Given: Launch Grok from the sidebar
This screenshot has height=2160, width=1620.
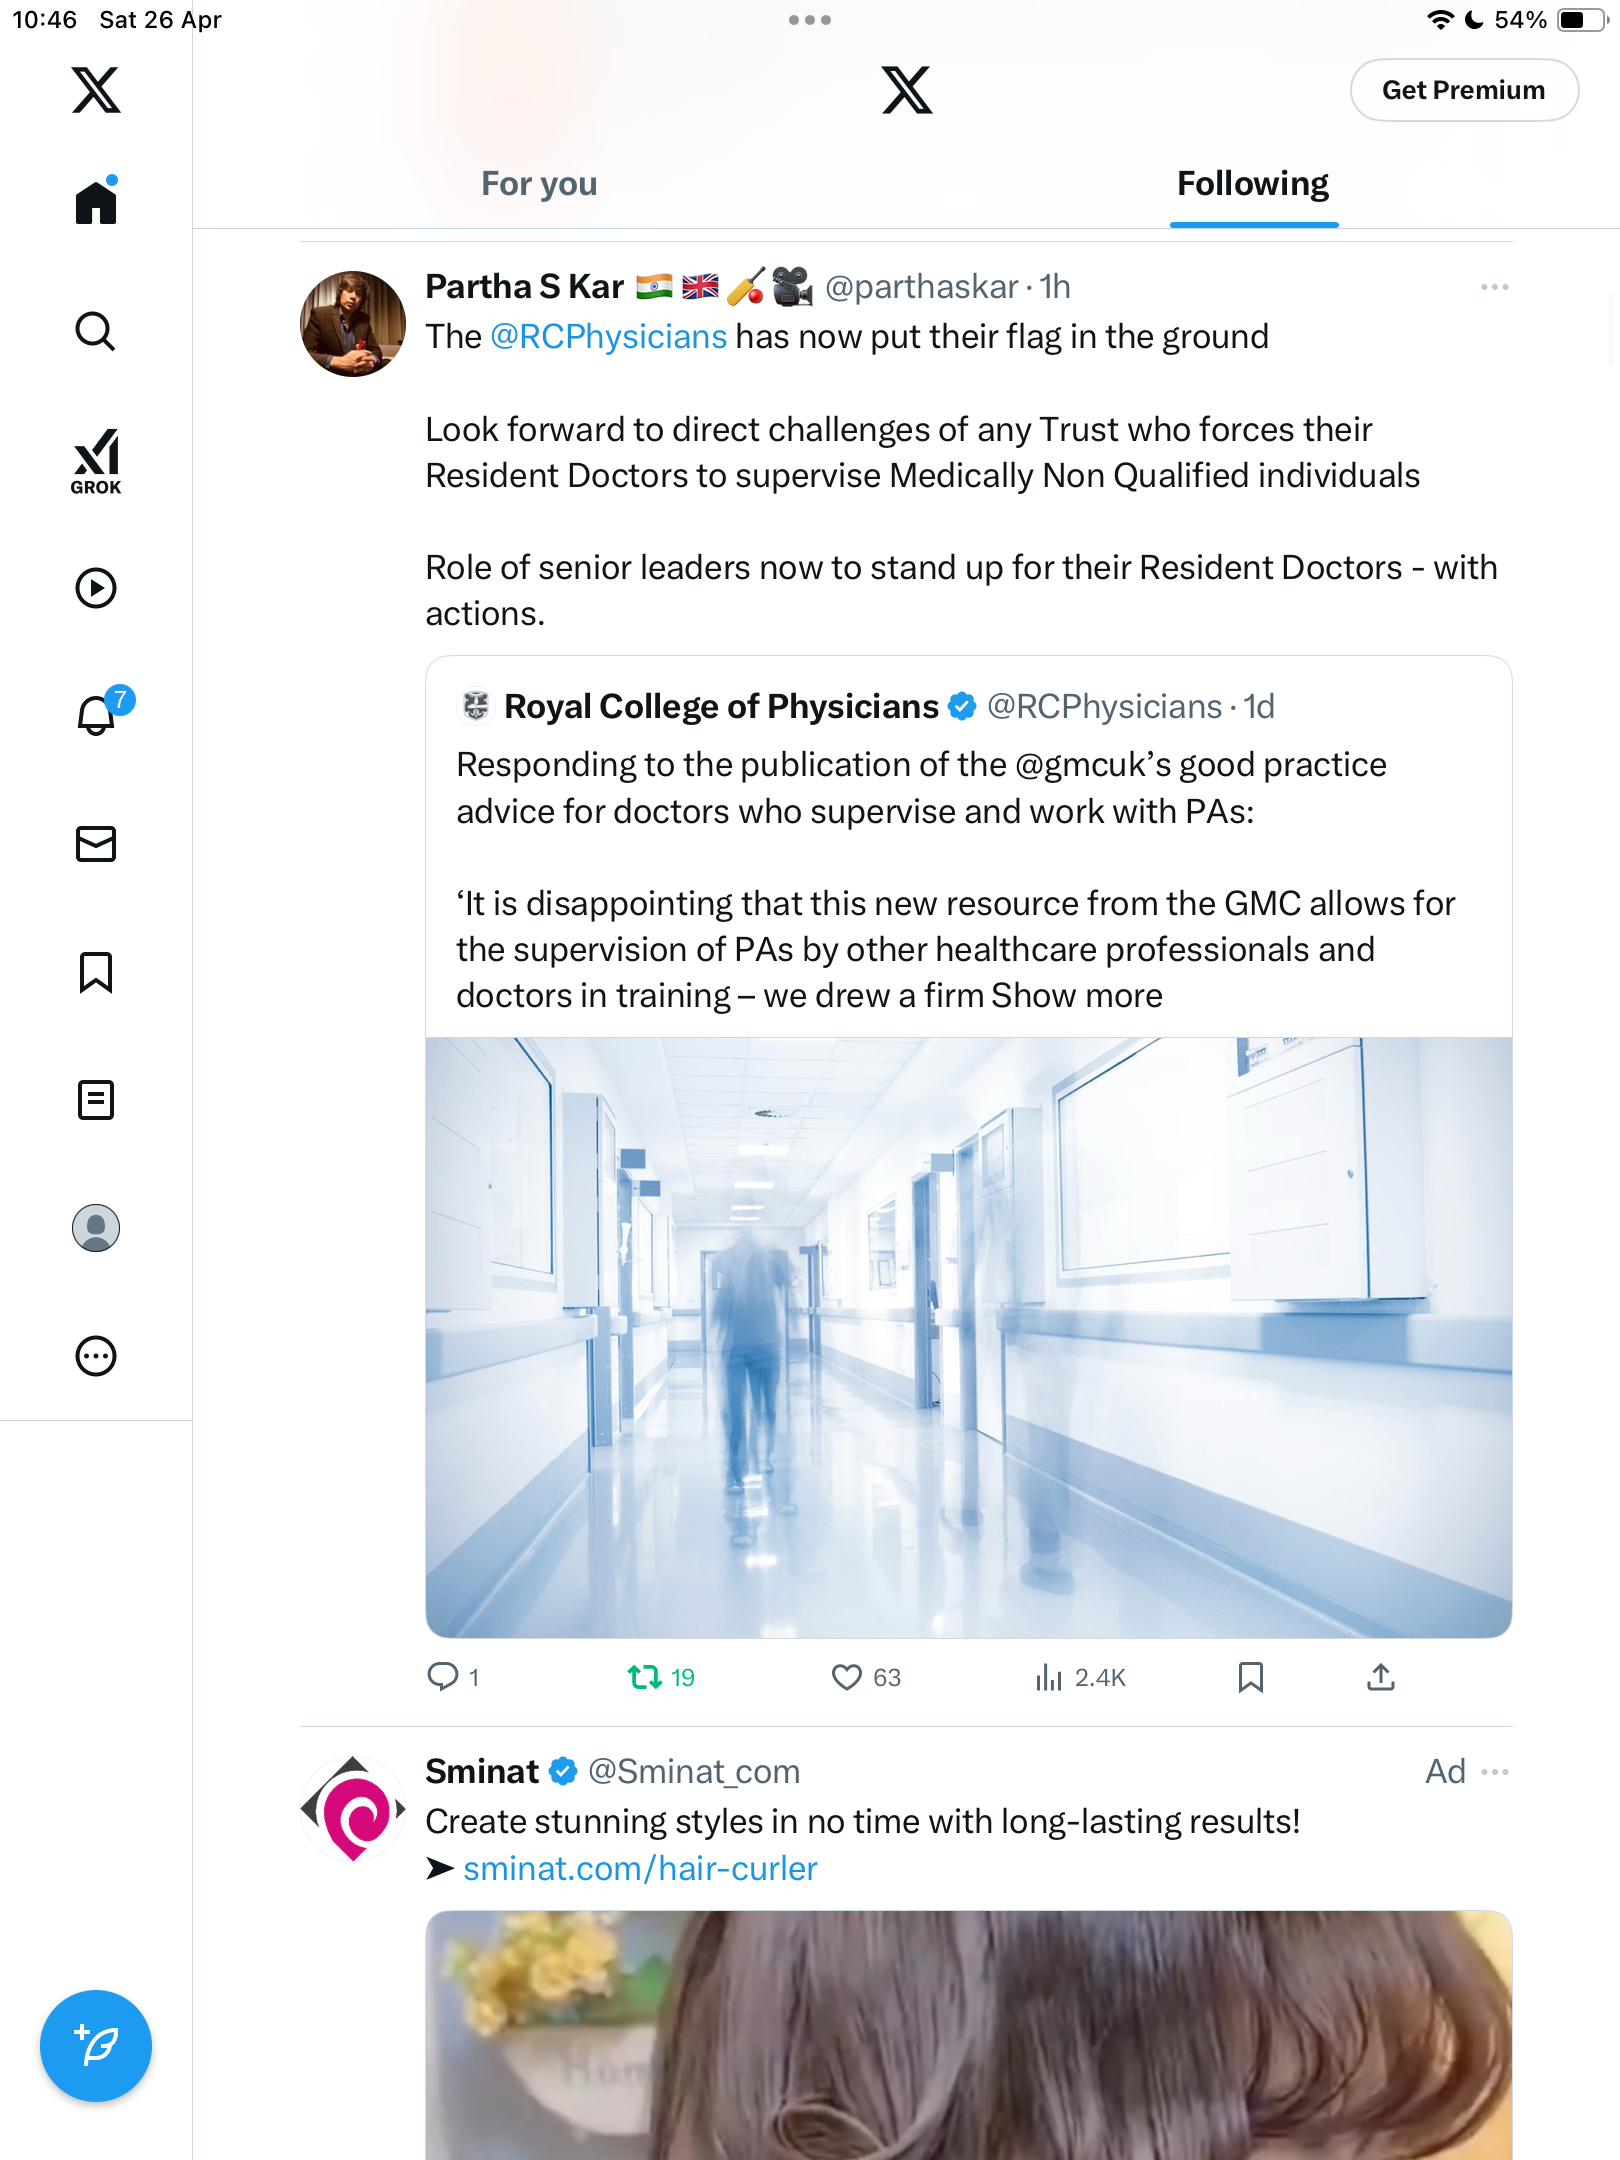Looking at the screenshot, I should pos(96,461).
